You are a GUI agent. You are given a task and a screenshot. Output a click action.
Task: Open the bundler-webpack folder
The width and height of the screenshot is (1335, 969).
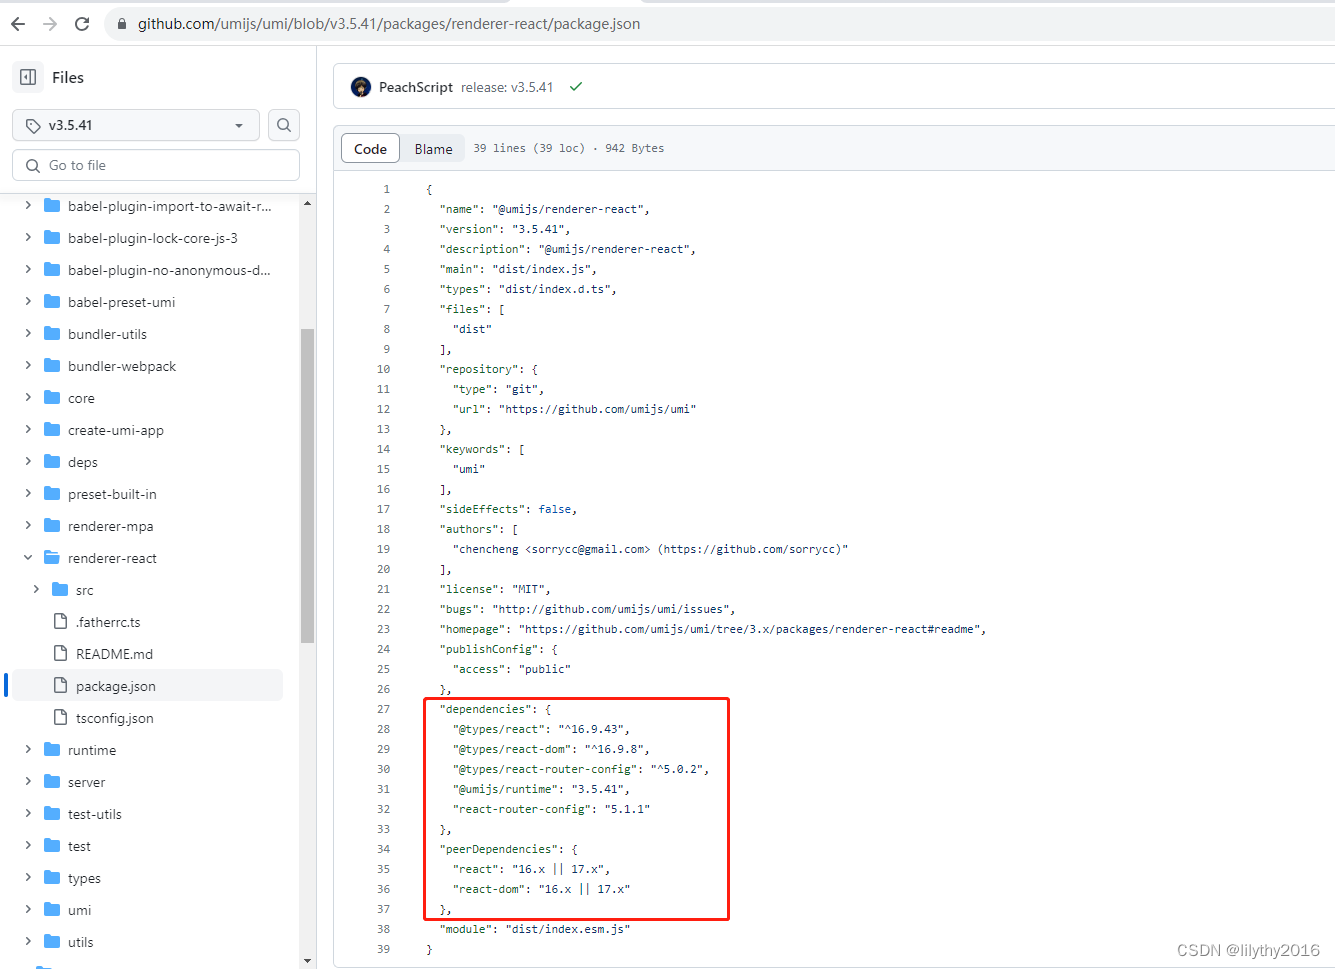(x=122, y=366)
